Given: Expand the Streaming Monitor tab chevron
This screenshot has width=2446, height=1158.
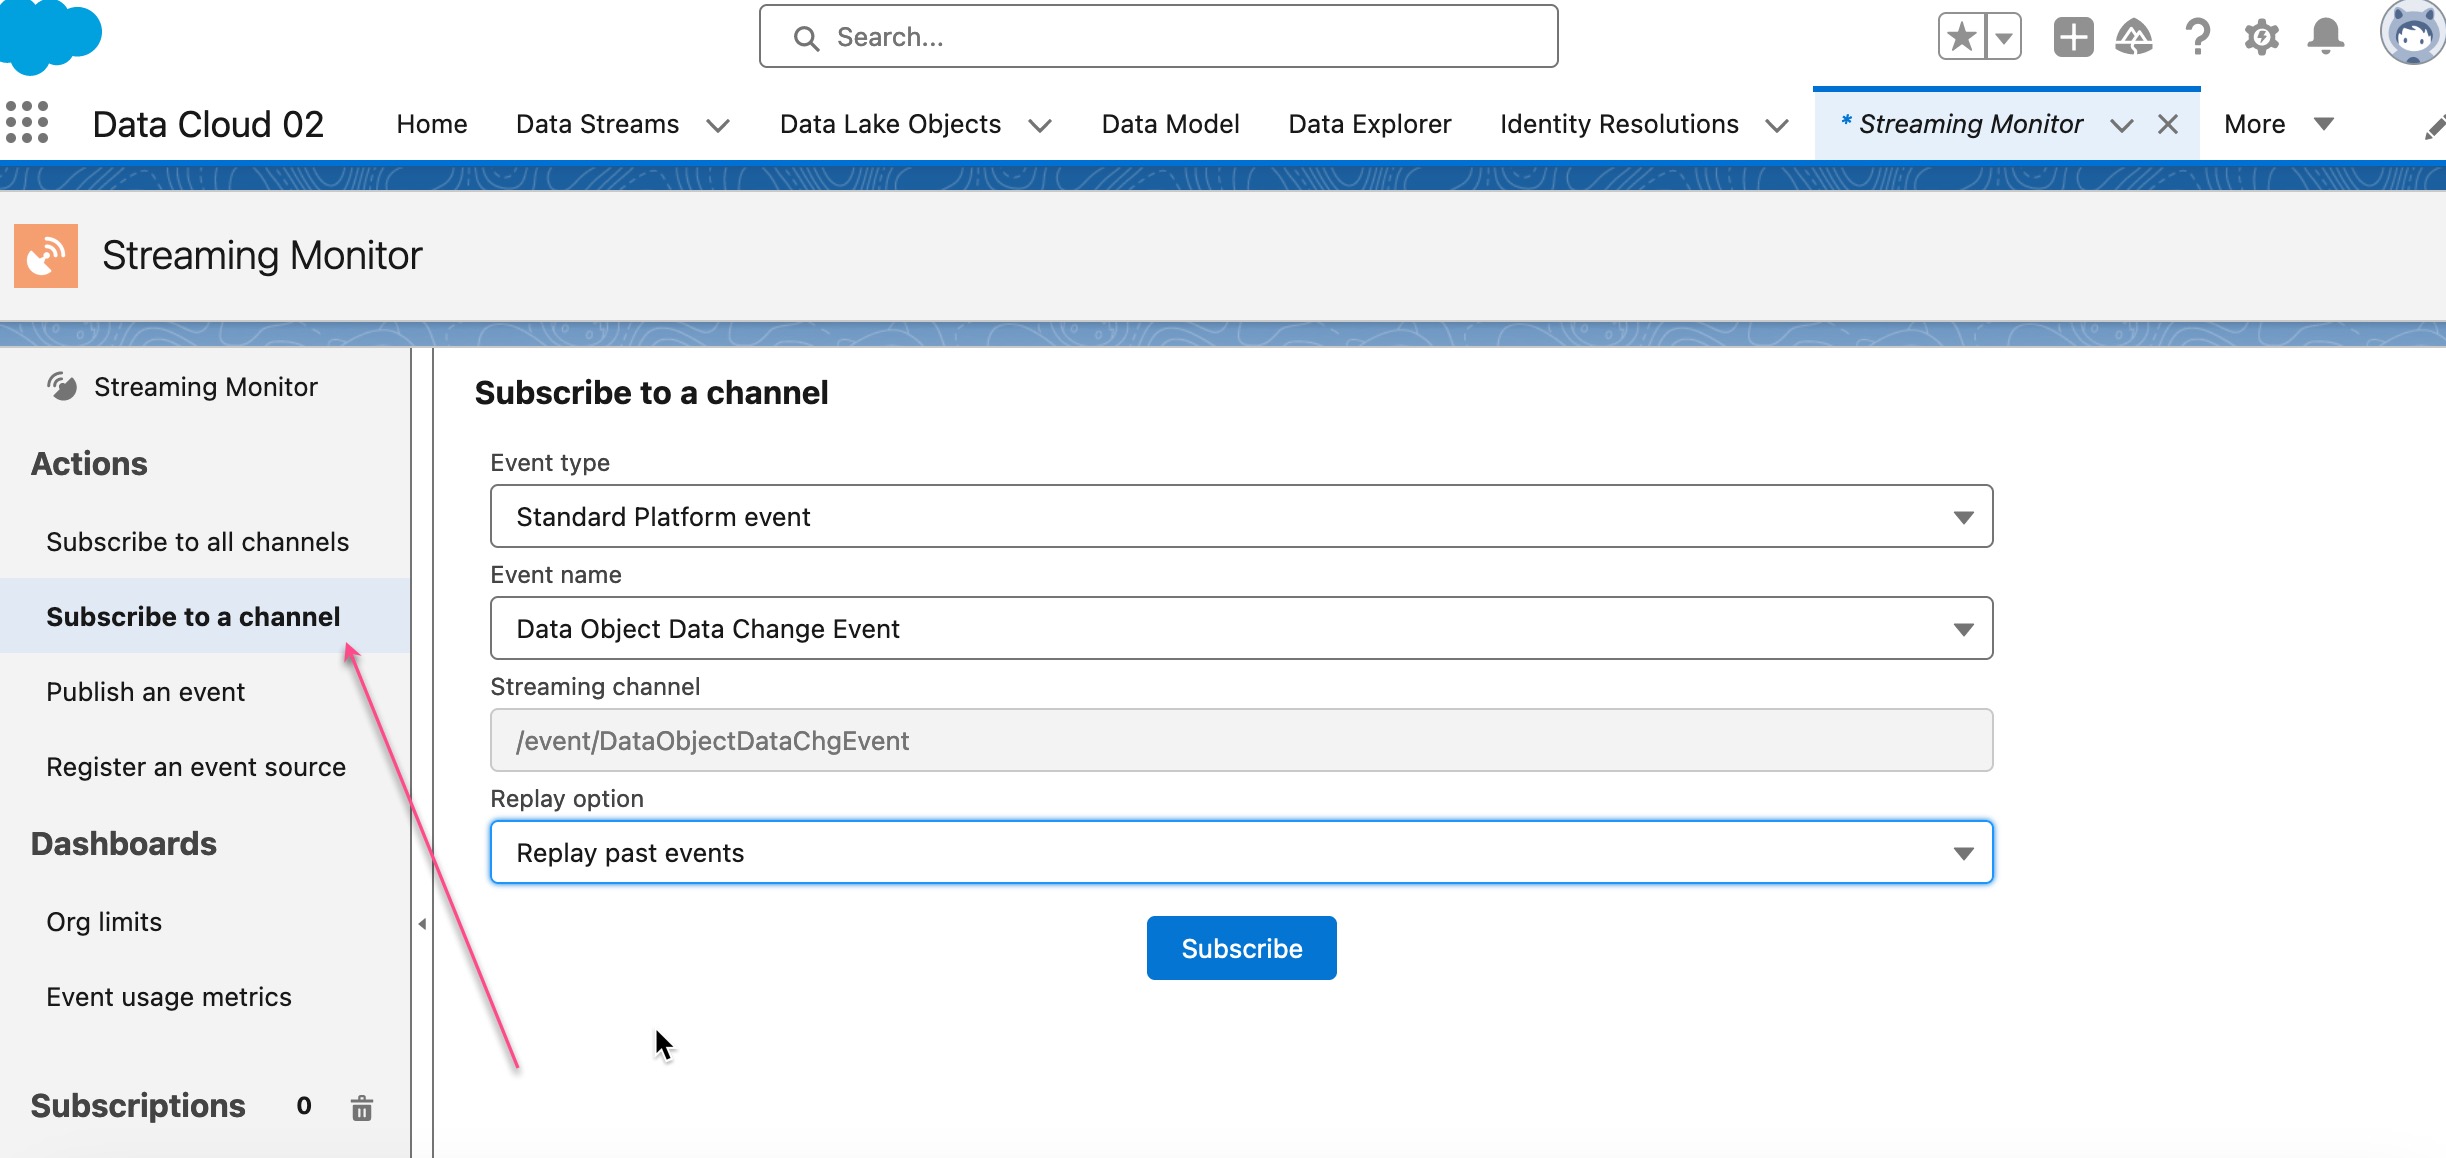Looking at the screenshot, I should (x=2122, y=125).
